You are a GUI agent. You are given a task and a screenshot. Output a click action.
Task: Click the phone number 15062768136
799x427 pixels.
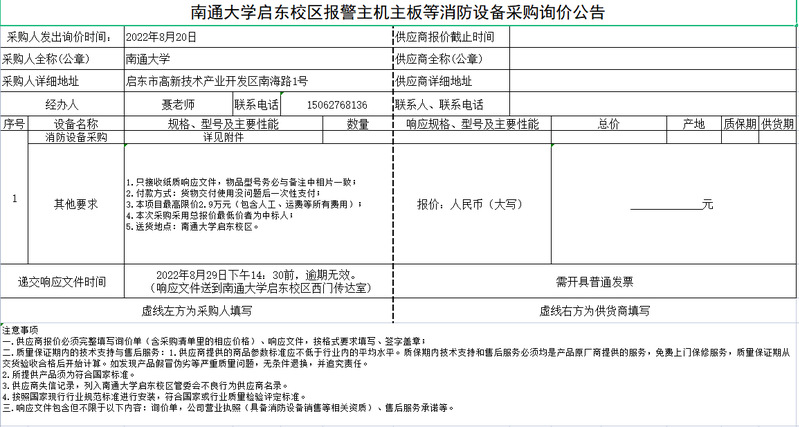click(337, 105)
